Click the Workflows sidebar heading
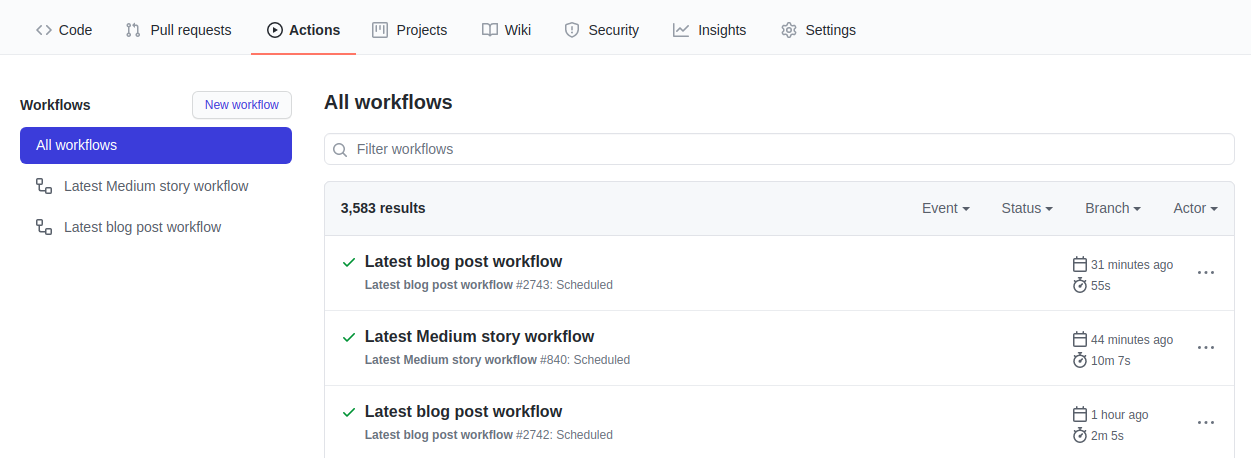Viewport: 1251px width, 458px height. click(55, 105)
